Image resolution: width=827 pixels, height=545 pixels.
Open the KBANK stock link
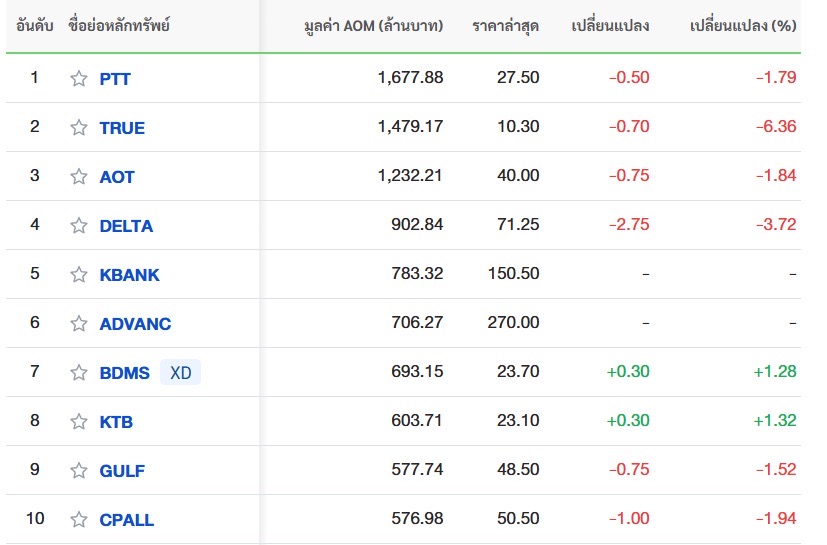pyautogui.click(x=129, y=275)
